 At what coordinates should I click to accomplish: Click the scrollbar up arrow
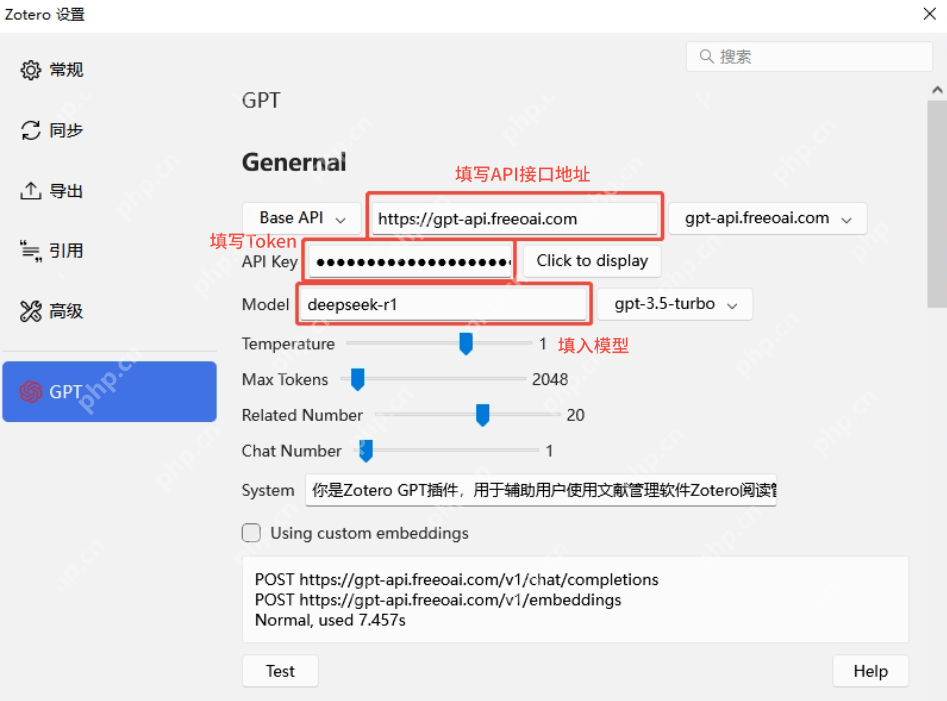point(937,91)
